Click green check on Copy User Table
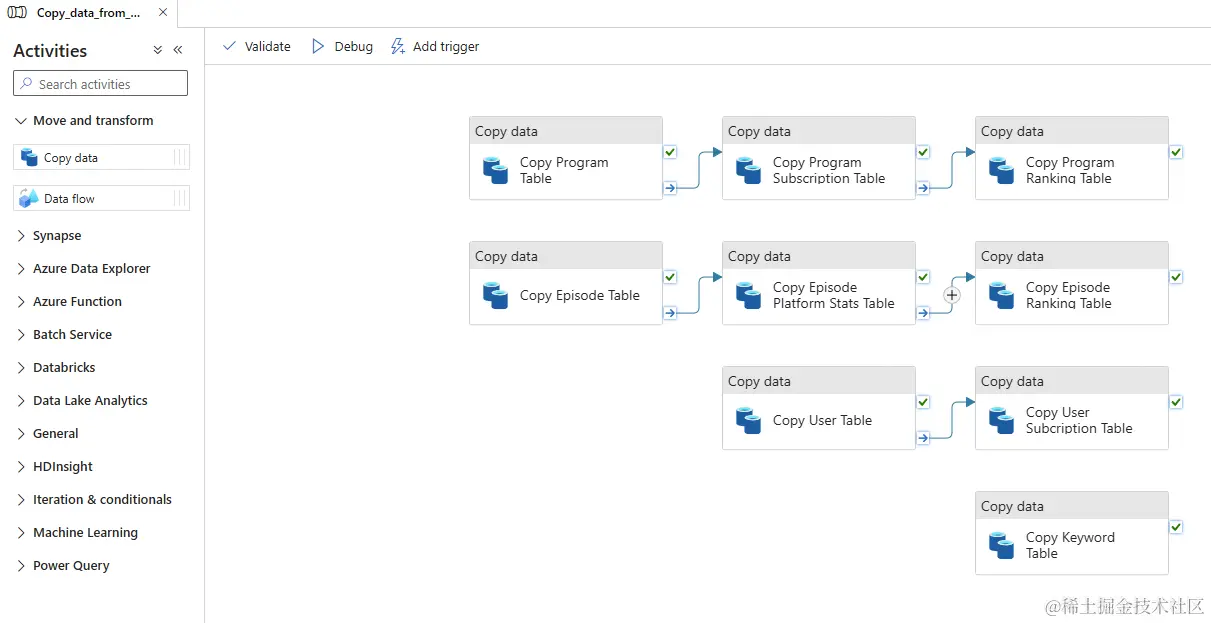 [923, 402]
